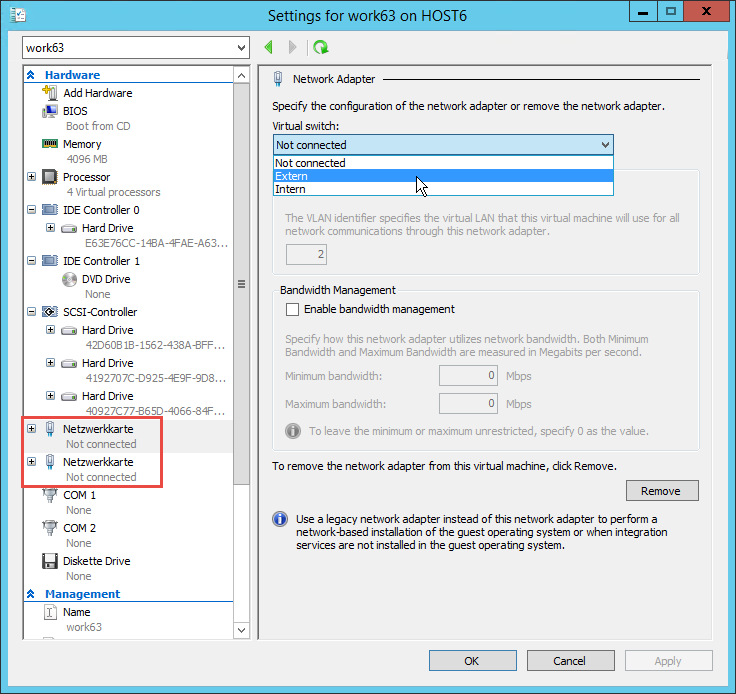Choose Extern from virtual switch list
This screenshot has height=694, width=736.
tap(443, 176)
